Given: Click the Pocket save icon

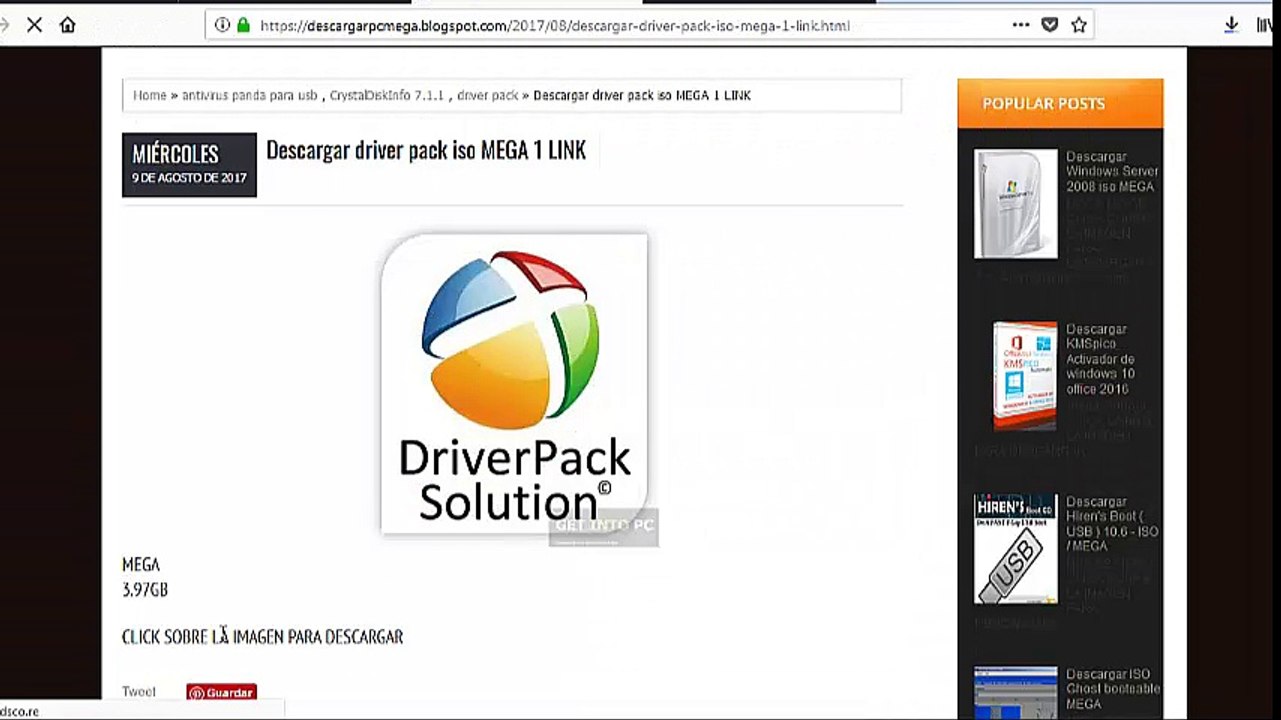Looking at the screenshot, I should coord(1049,25).
